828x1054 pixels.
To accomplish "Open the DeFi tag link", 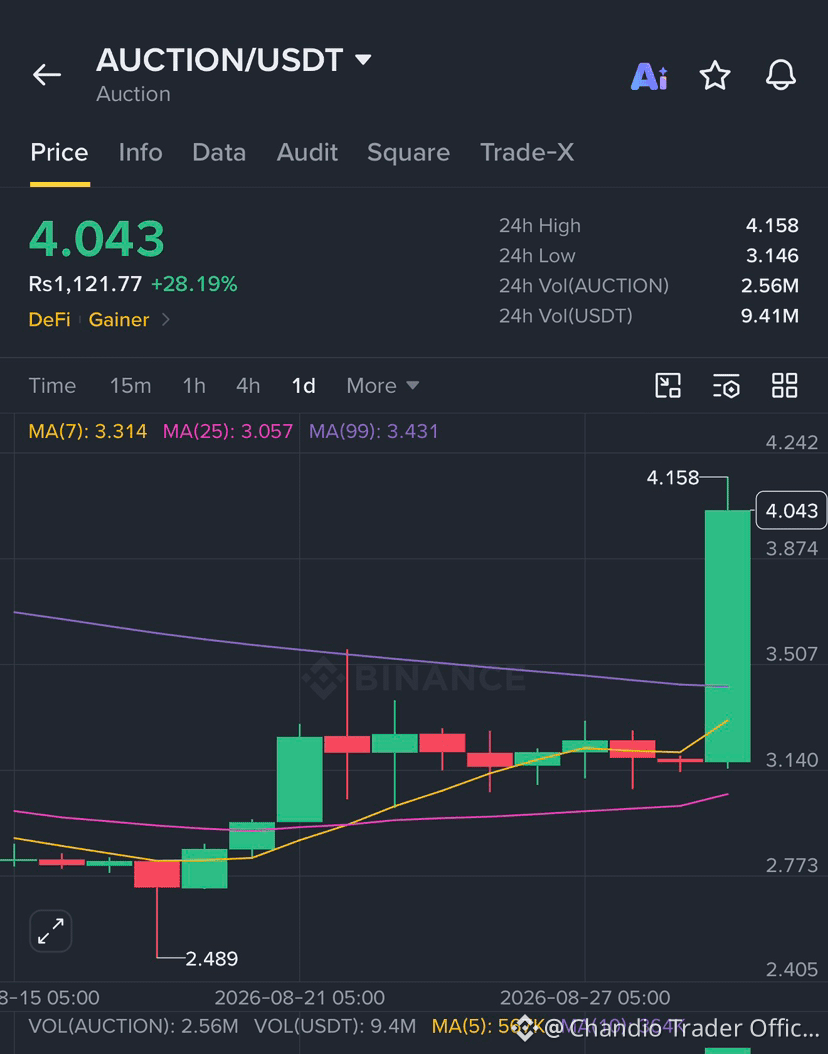I will pos(50,320).
